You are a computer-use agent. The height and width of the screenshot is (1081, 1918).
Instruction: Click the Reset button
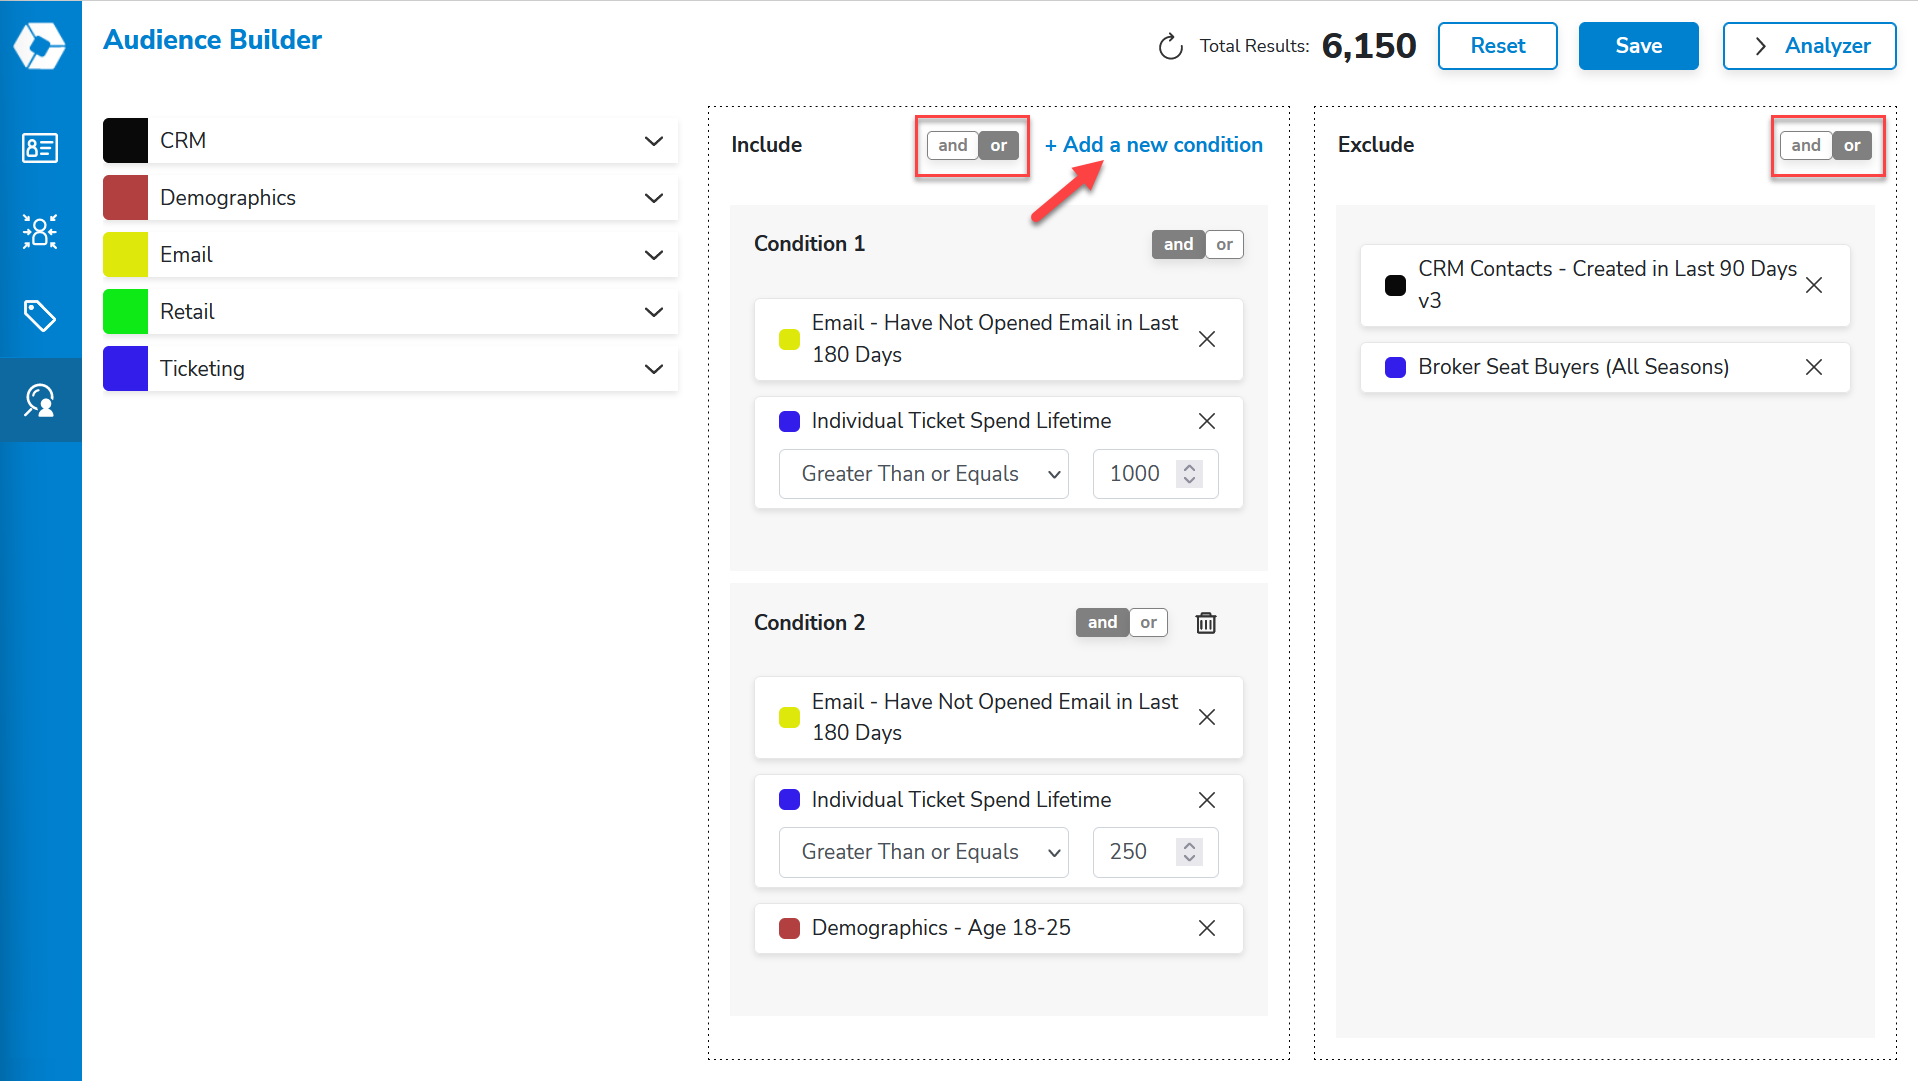1497,46
